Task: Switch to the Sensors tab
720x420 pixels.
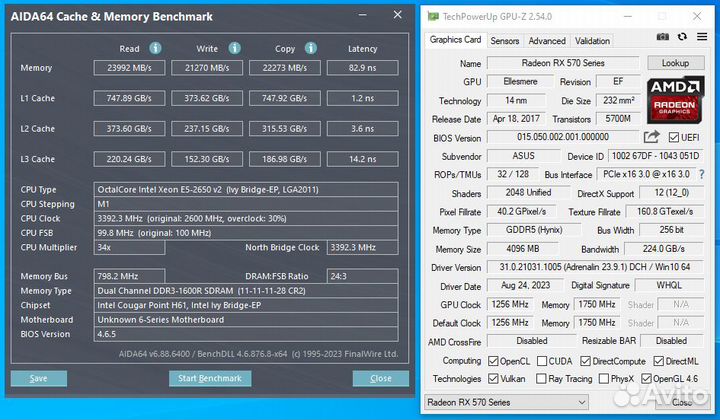Action: (505, 41)
